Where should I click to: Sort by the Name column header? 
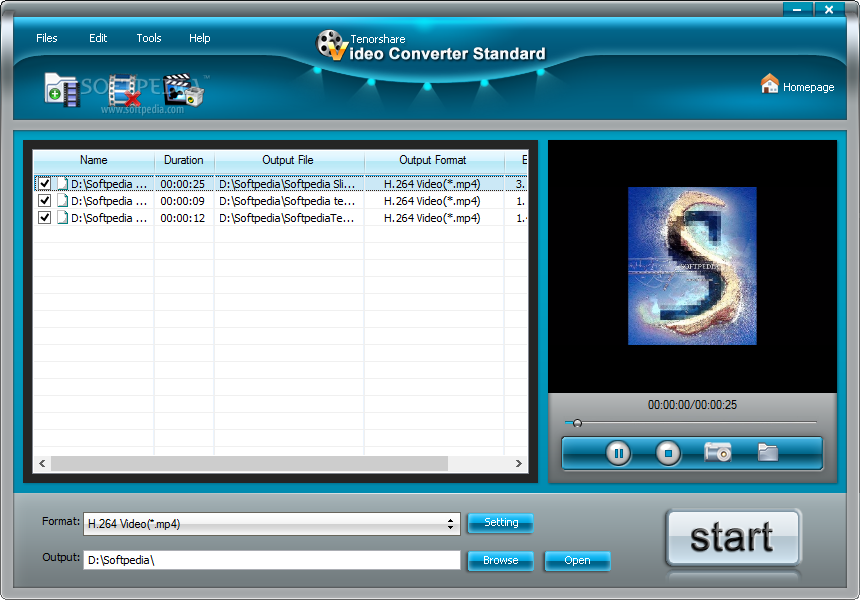click(x=94, y=160)
